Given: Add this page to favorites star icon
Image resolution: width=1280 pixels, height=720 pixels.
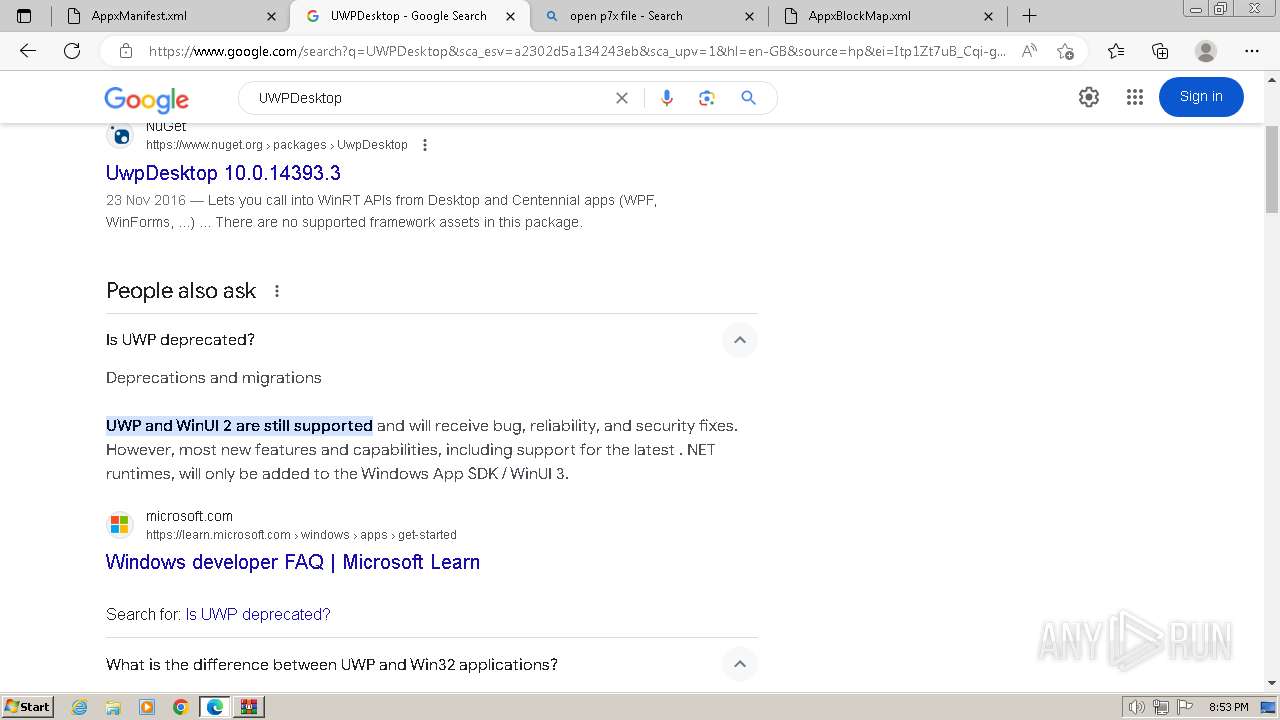Looking at the screenshot, I should [1065, 51].
